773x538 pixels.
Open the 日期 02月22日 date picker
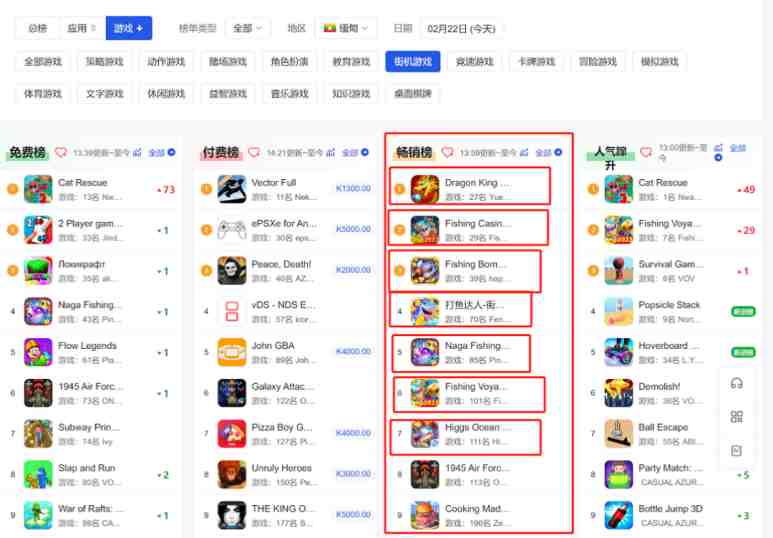[462, 29]
